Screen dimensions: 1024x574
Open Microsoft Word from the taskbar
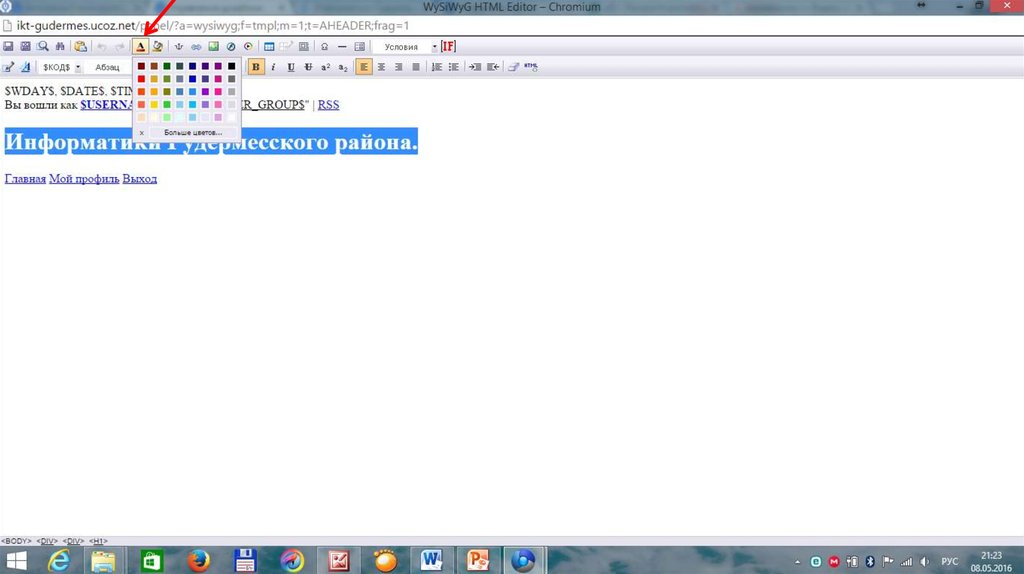click(432, 560)
